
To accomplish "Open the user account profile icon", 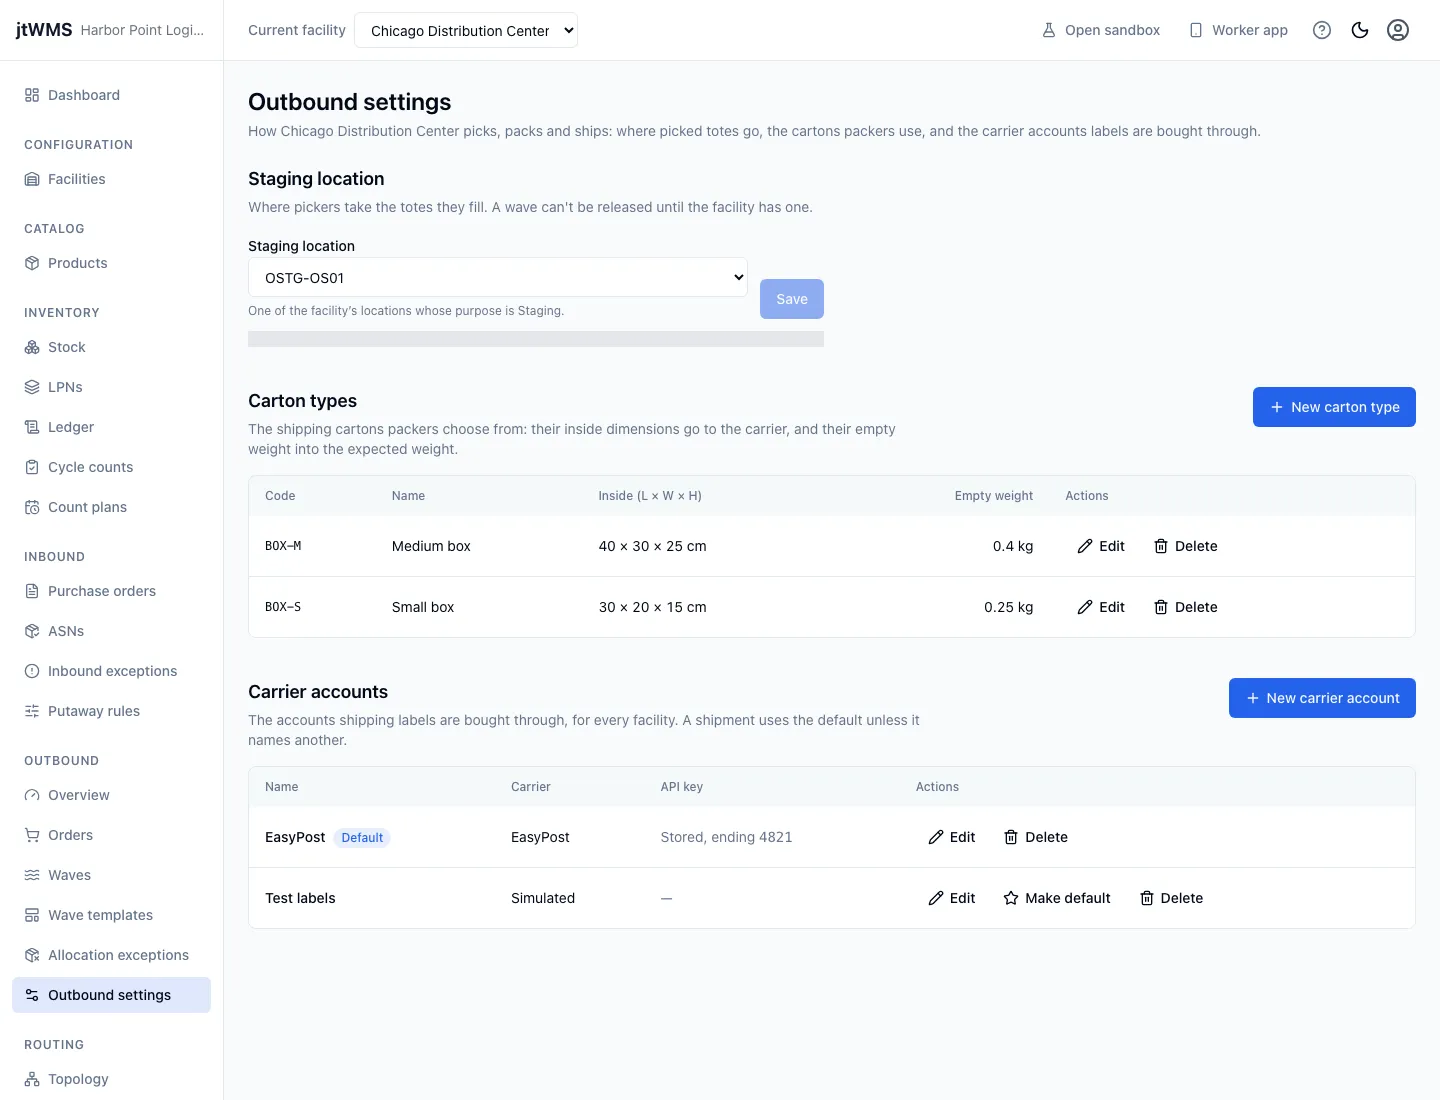I will pyautogui.click(x=1398, y=30).
